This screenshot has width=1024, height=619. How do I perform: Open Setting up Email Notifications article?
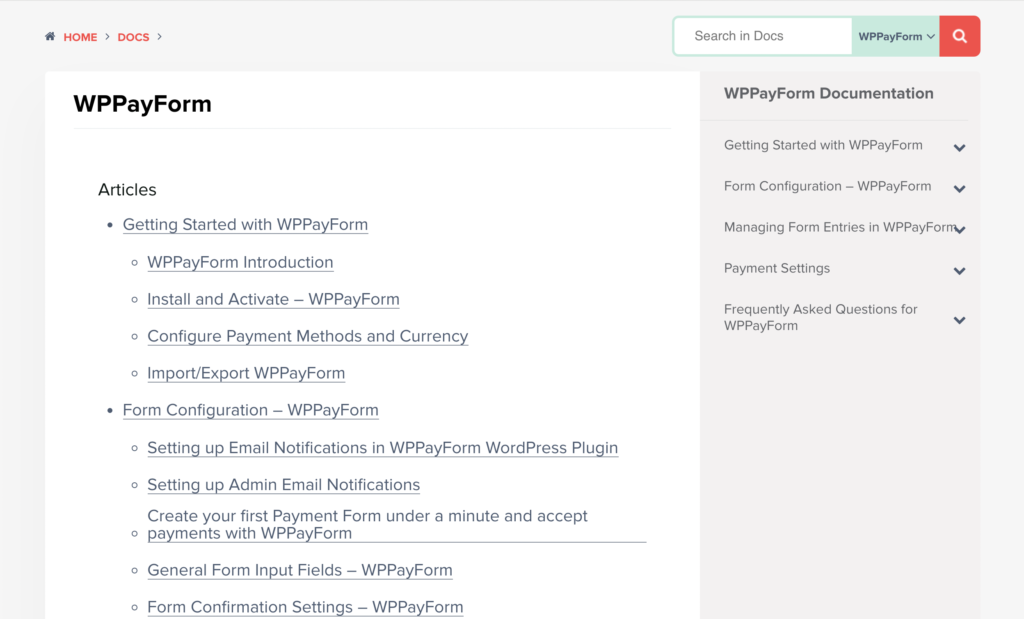382,448
